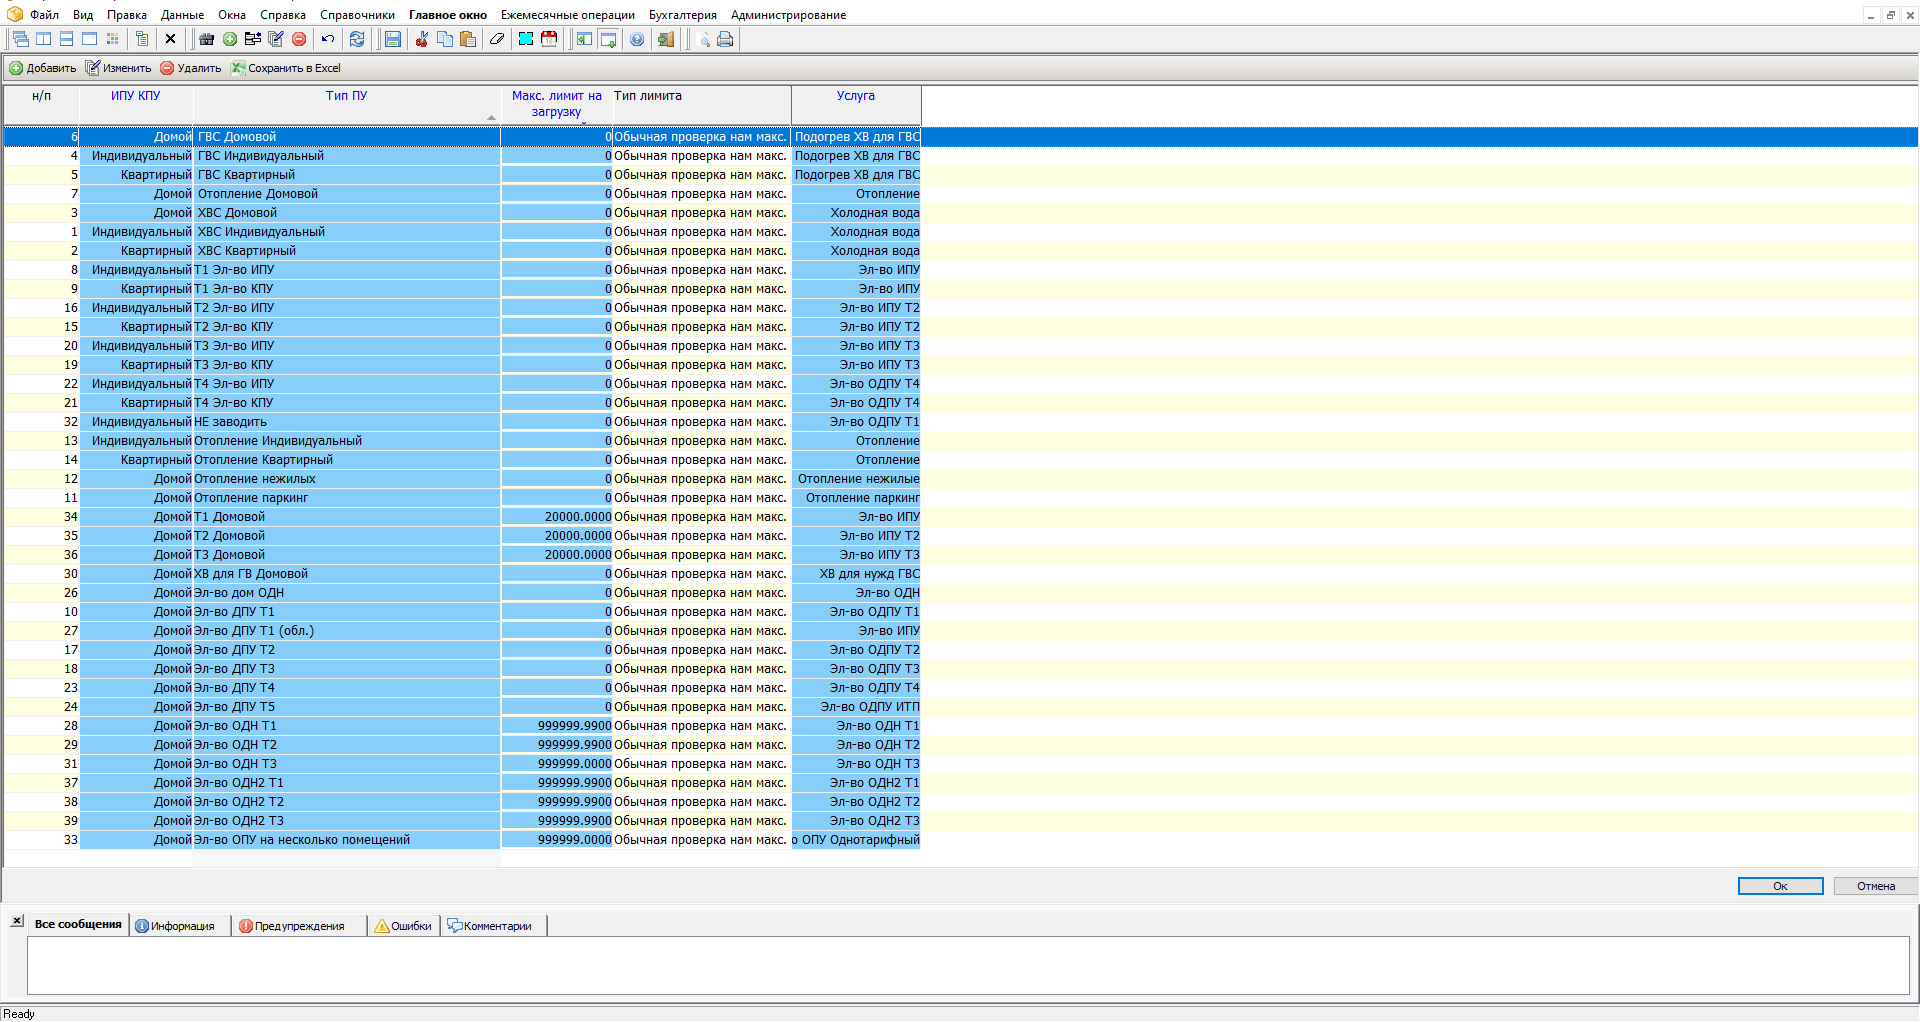1920x1022 pixels.
Task: Select the row Эл-во ОДН2 Т3
Action: point(462,821)
